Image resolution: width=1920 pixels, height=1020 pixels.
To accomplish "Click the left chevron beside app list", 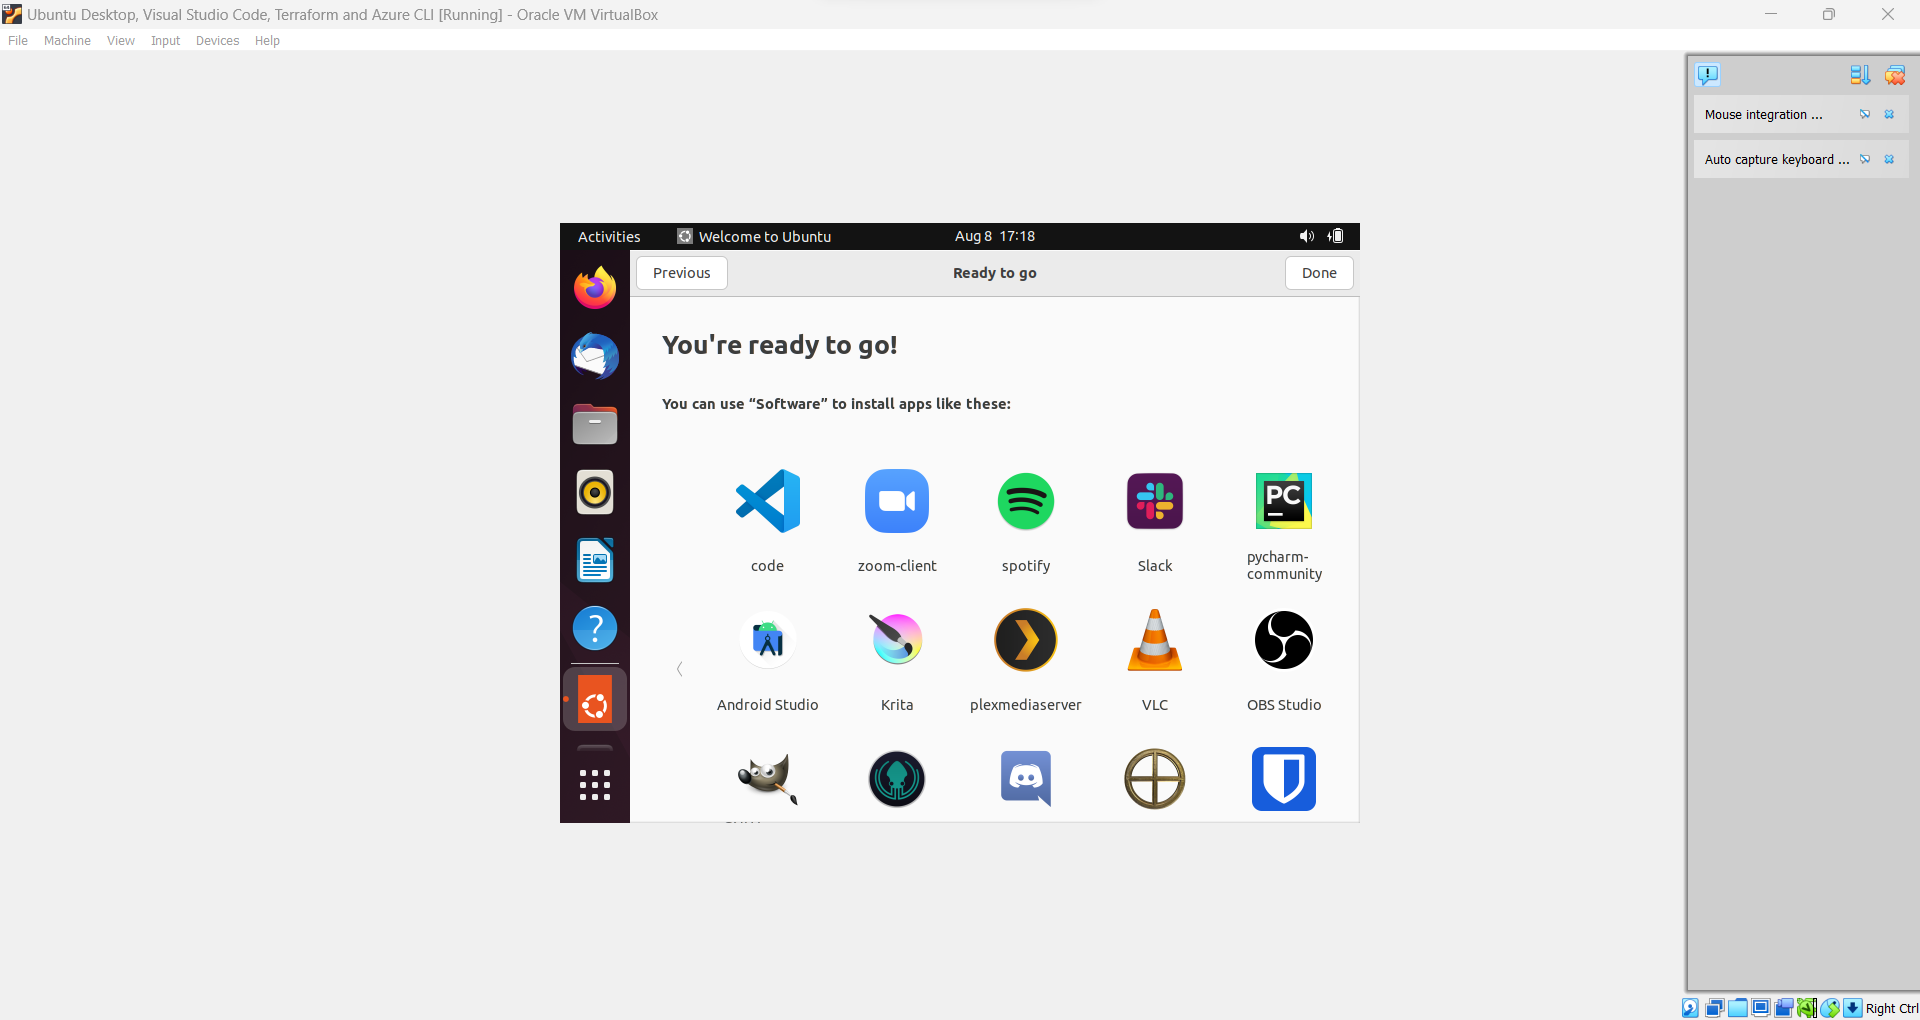I will [x=680, y=669].
